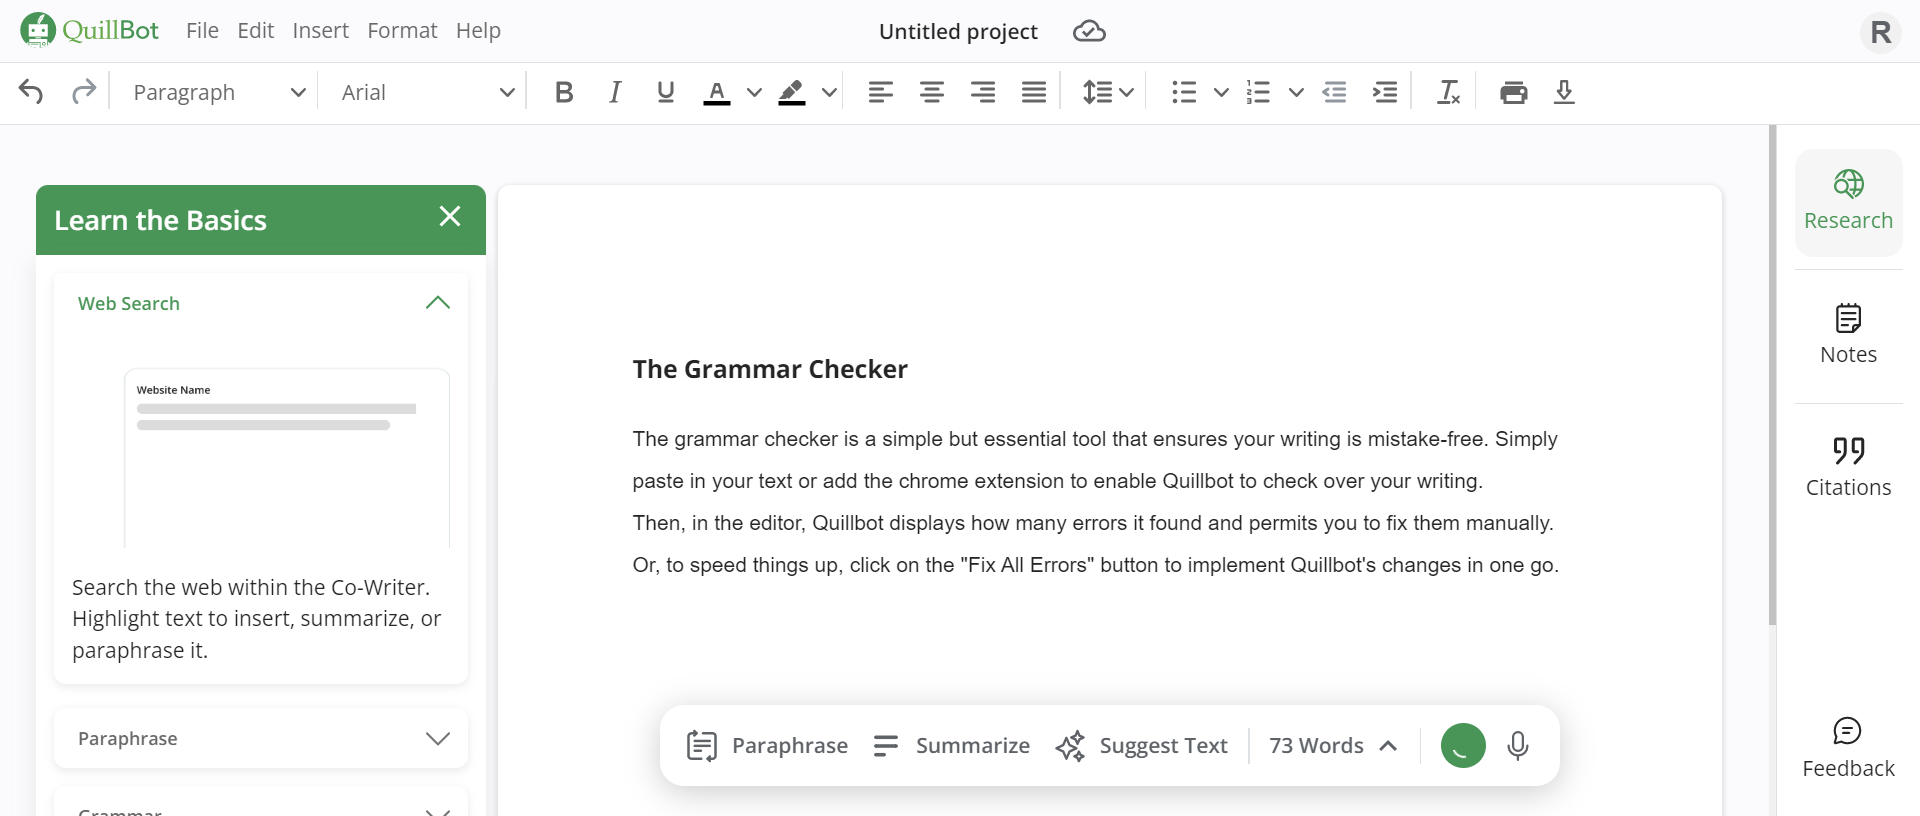Click the editor vertical scrollbar
The height and width of the screenshot is (816, 1920).
(1773, 375)
